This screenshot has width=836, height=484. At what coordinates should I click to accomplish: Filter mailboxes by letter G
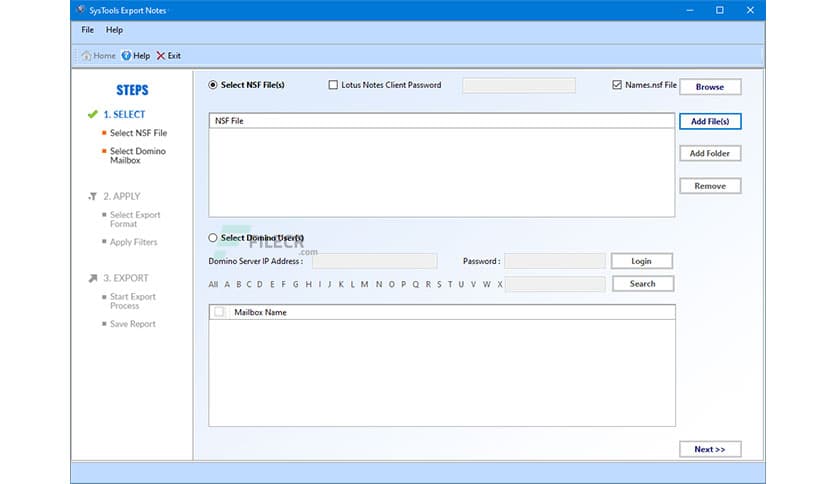[295, 285]
